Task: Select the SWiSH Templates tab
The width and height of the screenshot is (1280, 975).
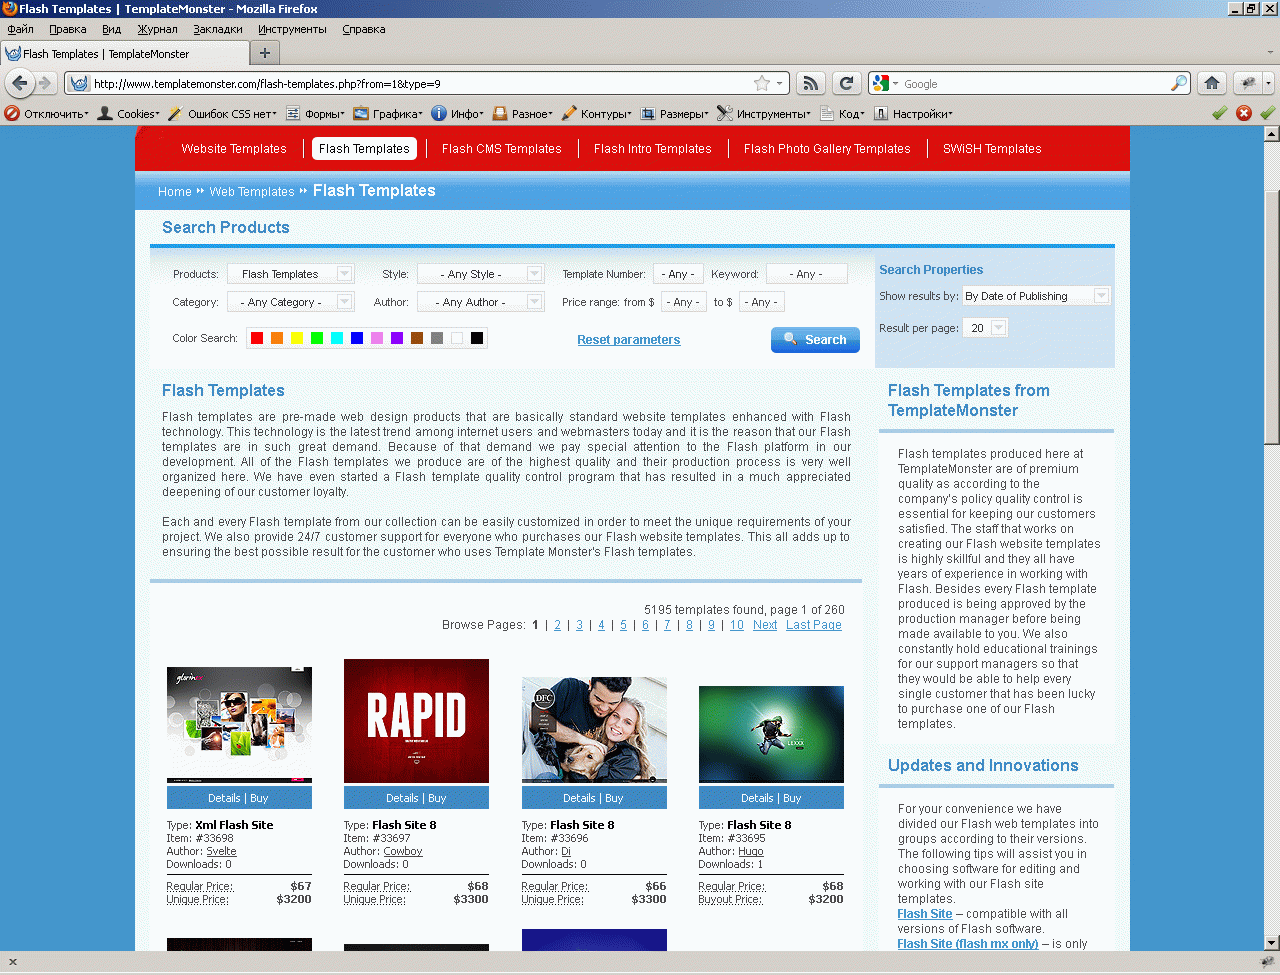Action: 992,149
